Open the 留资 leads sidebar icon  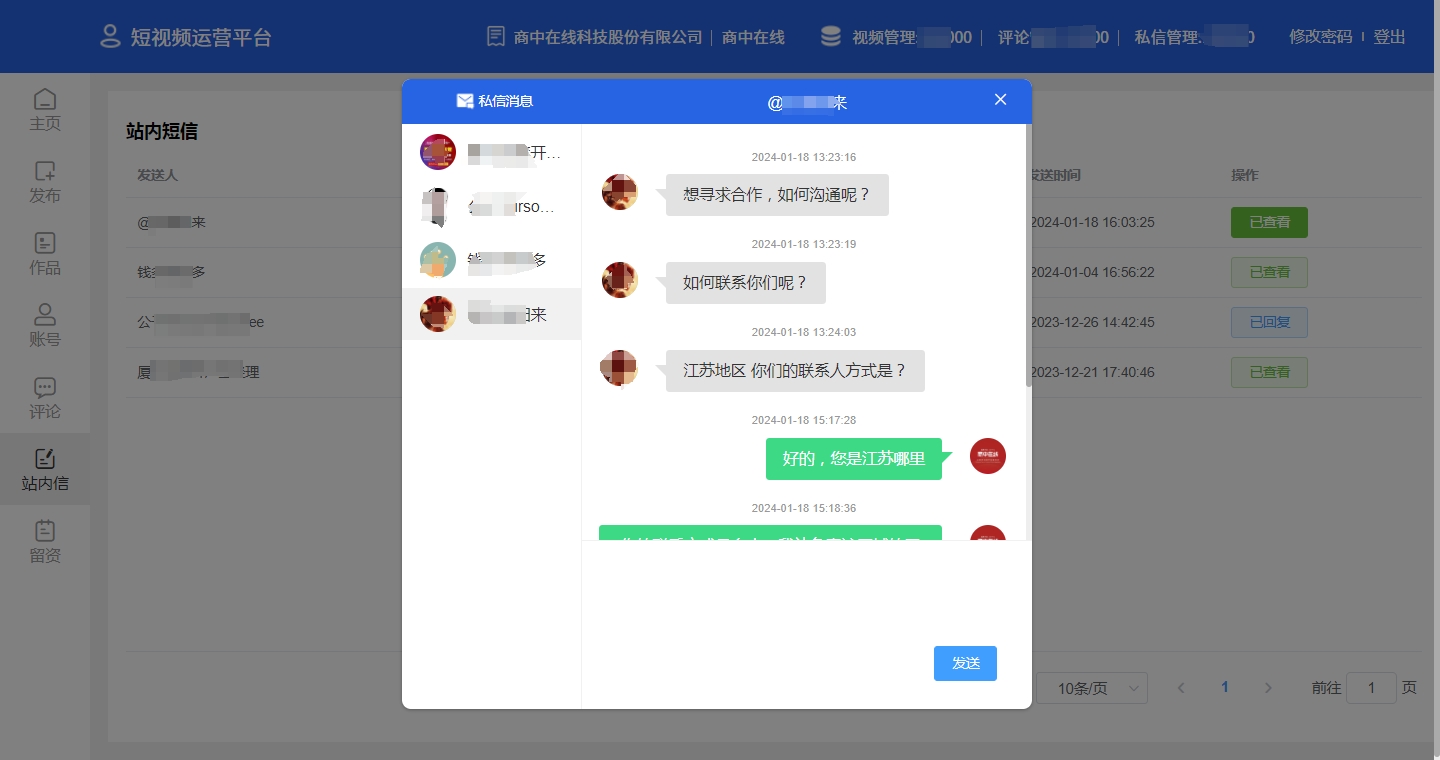[x=44, y=531]
